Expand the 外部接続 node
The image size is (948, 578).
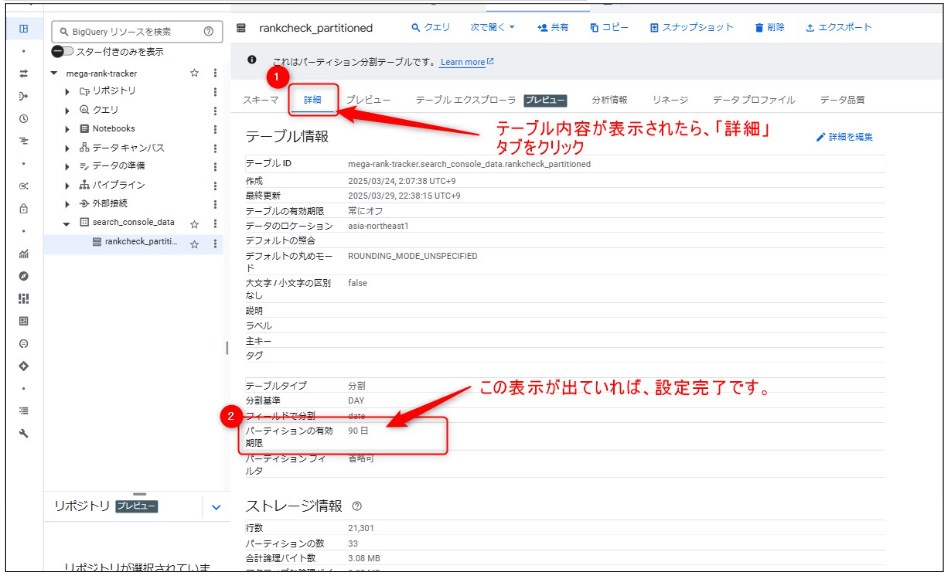[x=67, y=204]
